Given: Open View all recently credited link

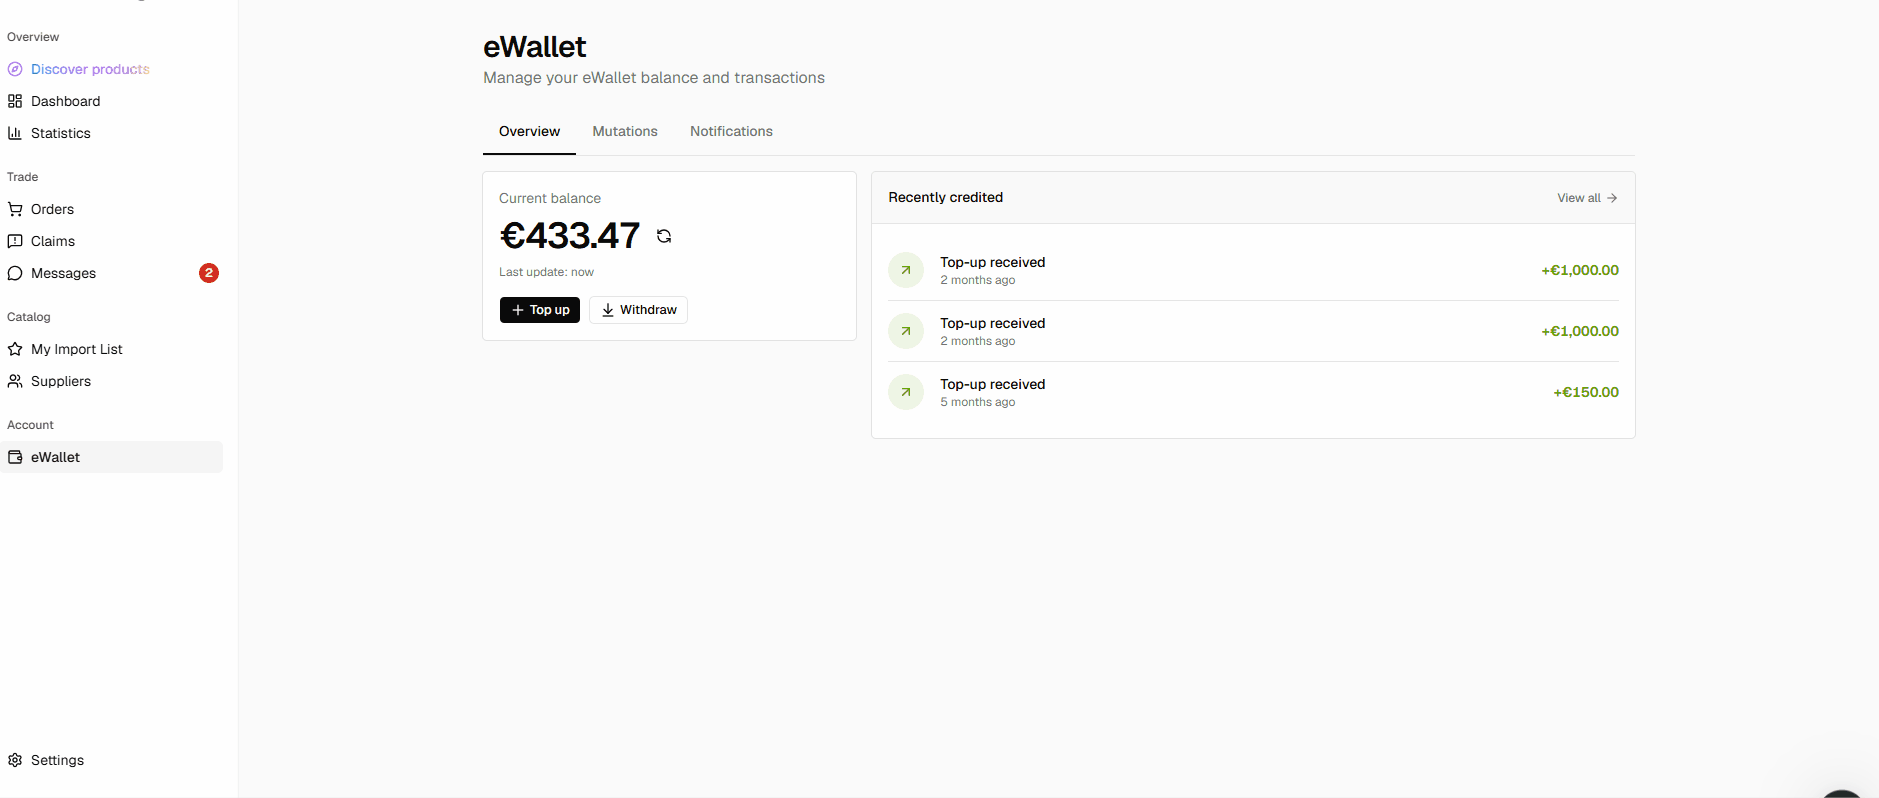Looking at the screenshot, I should tap(1587, 198).
